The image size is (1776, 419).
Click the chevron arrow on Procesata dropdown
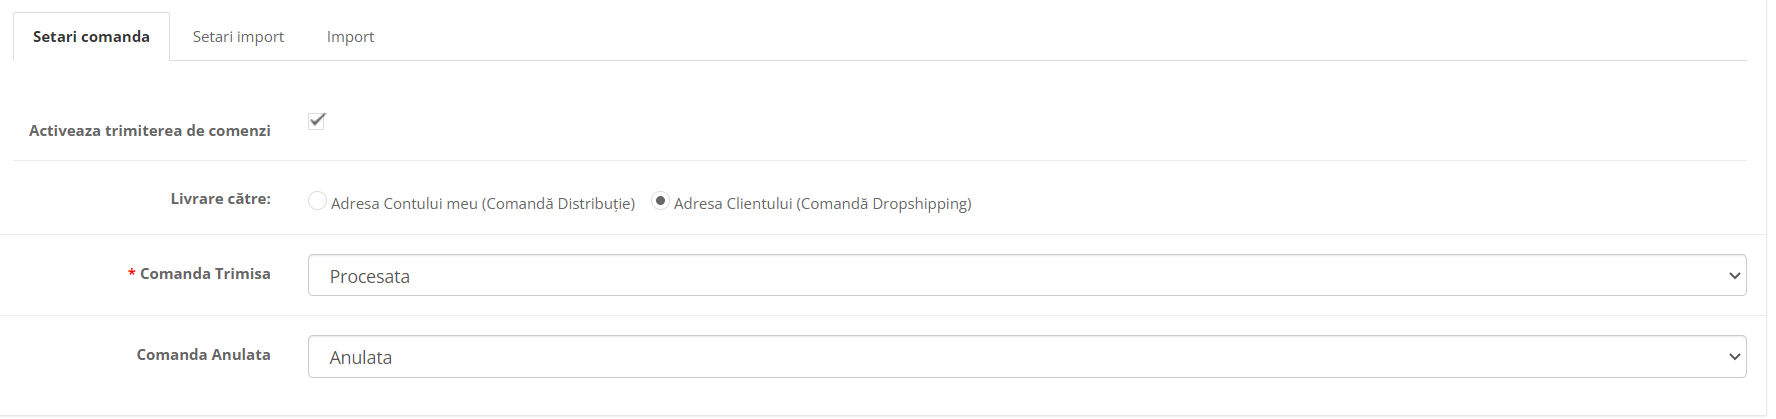click(x=1734, y=276)
